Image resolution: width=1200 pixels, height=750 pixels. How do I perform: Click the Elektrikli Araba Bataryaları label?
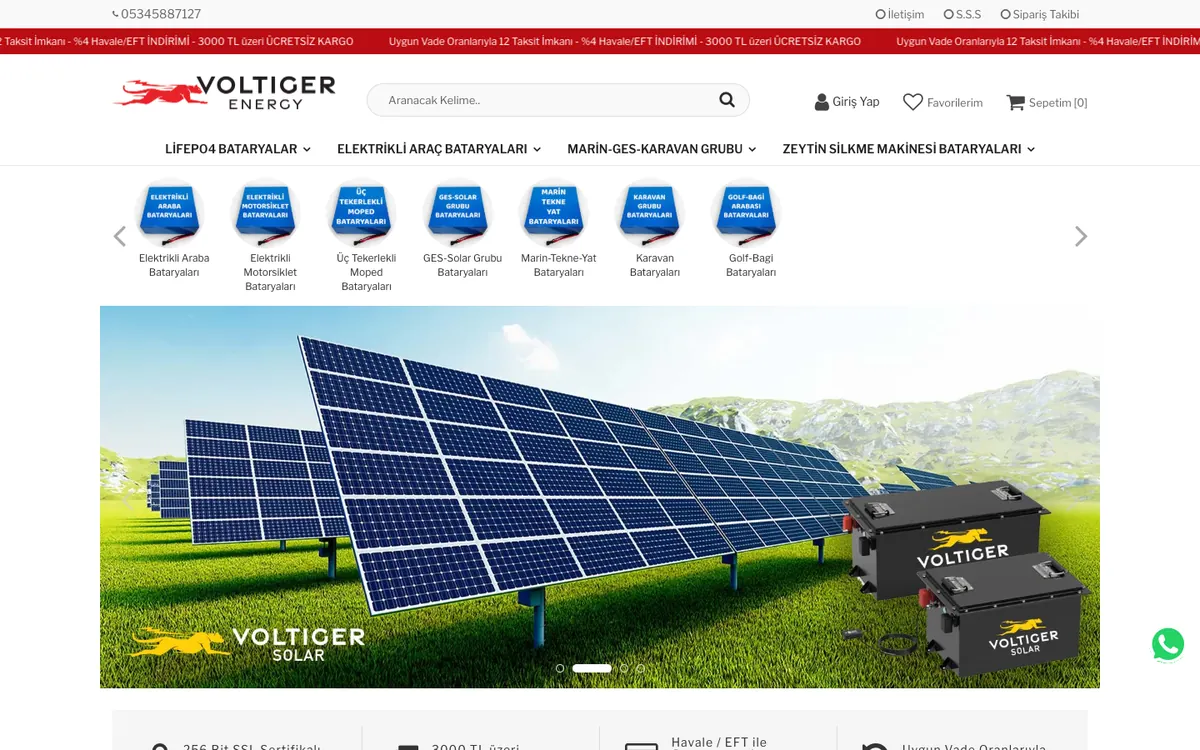click(x=174, y=265)
